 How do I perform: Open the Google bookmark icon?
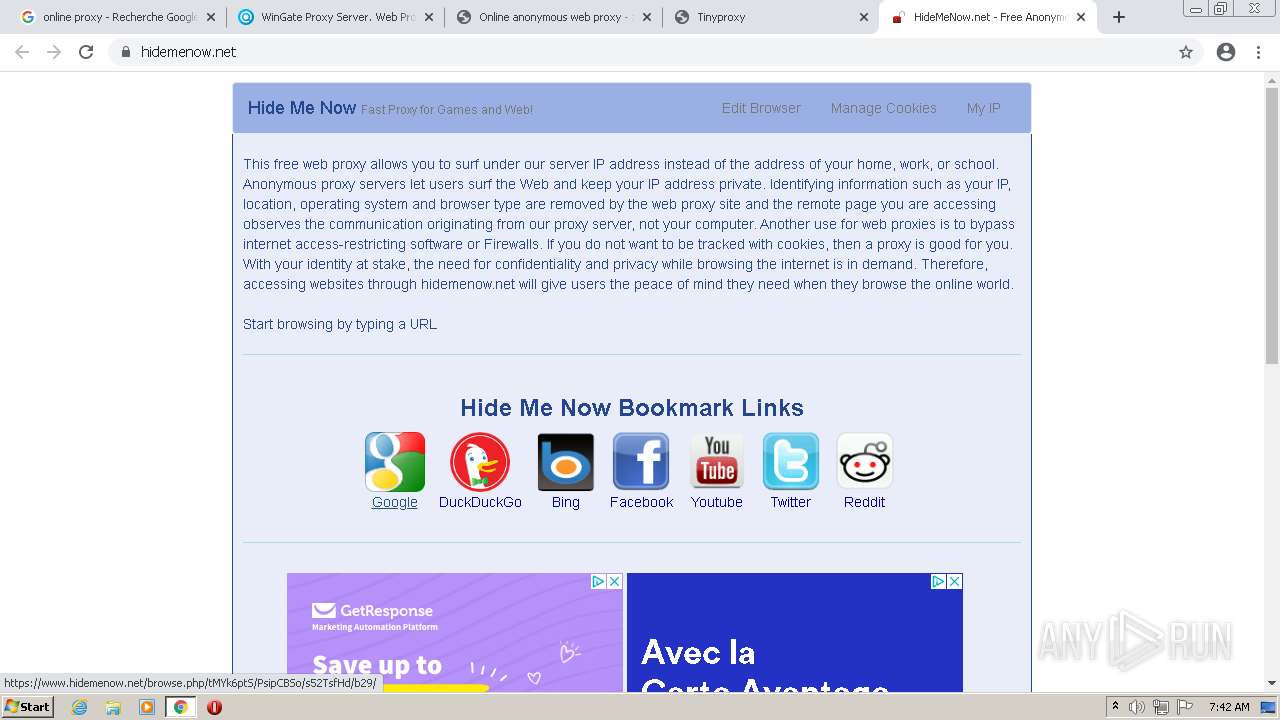pyautogui.click(x=395, y=462)
